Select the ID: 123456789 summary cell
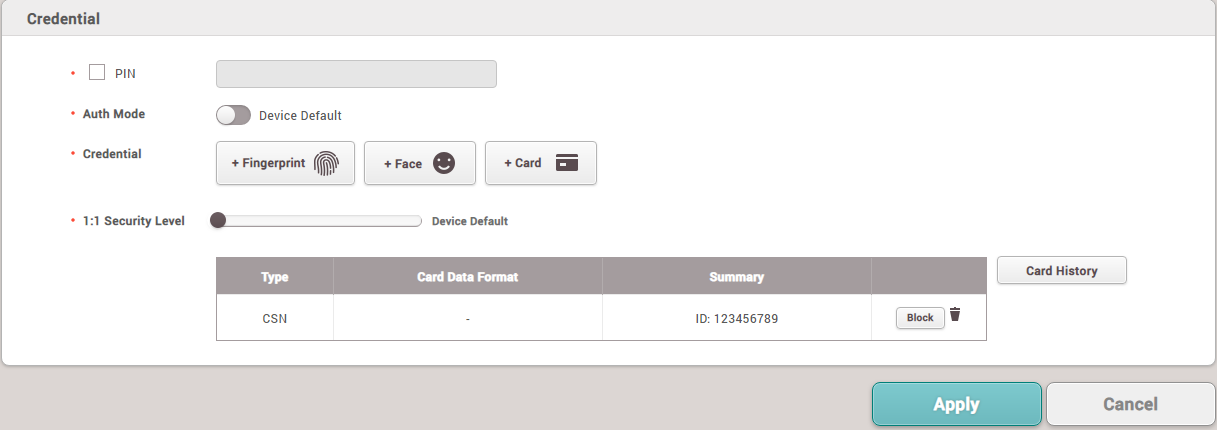1217x430 pixels. pyautogui.click(x=736, y=318)
